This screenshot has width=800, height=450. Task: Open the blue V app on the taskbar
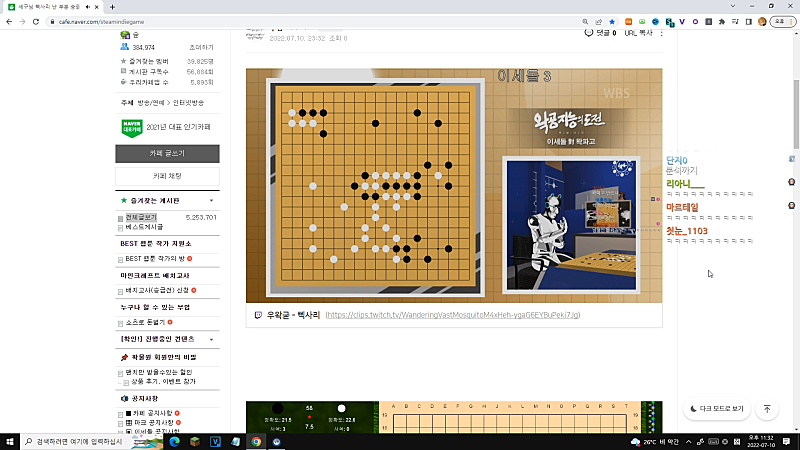tap(215, 442)
